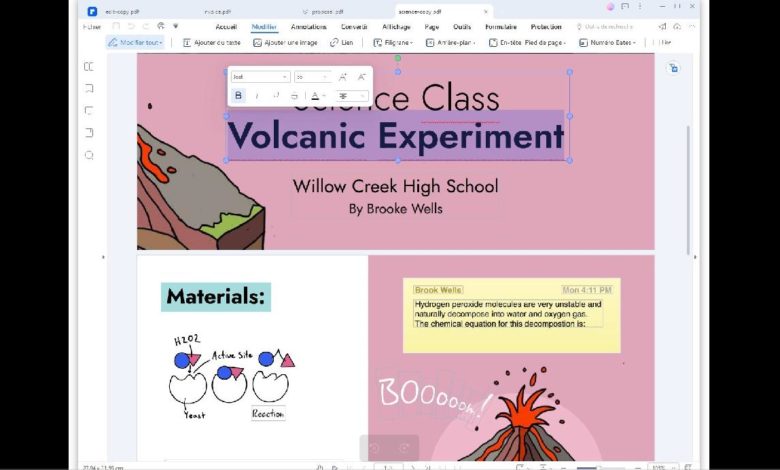The image size is (780, 470).
Task: Expand the left panel collapse arrow
Action: click(103, 257)
